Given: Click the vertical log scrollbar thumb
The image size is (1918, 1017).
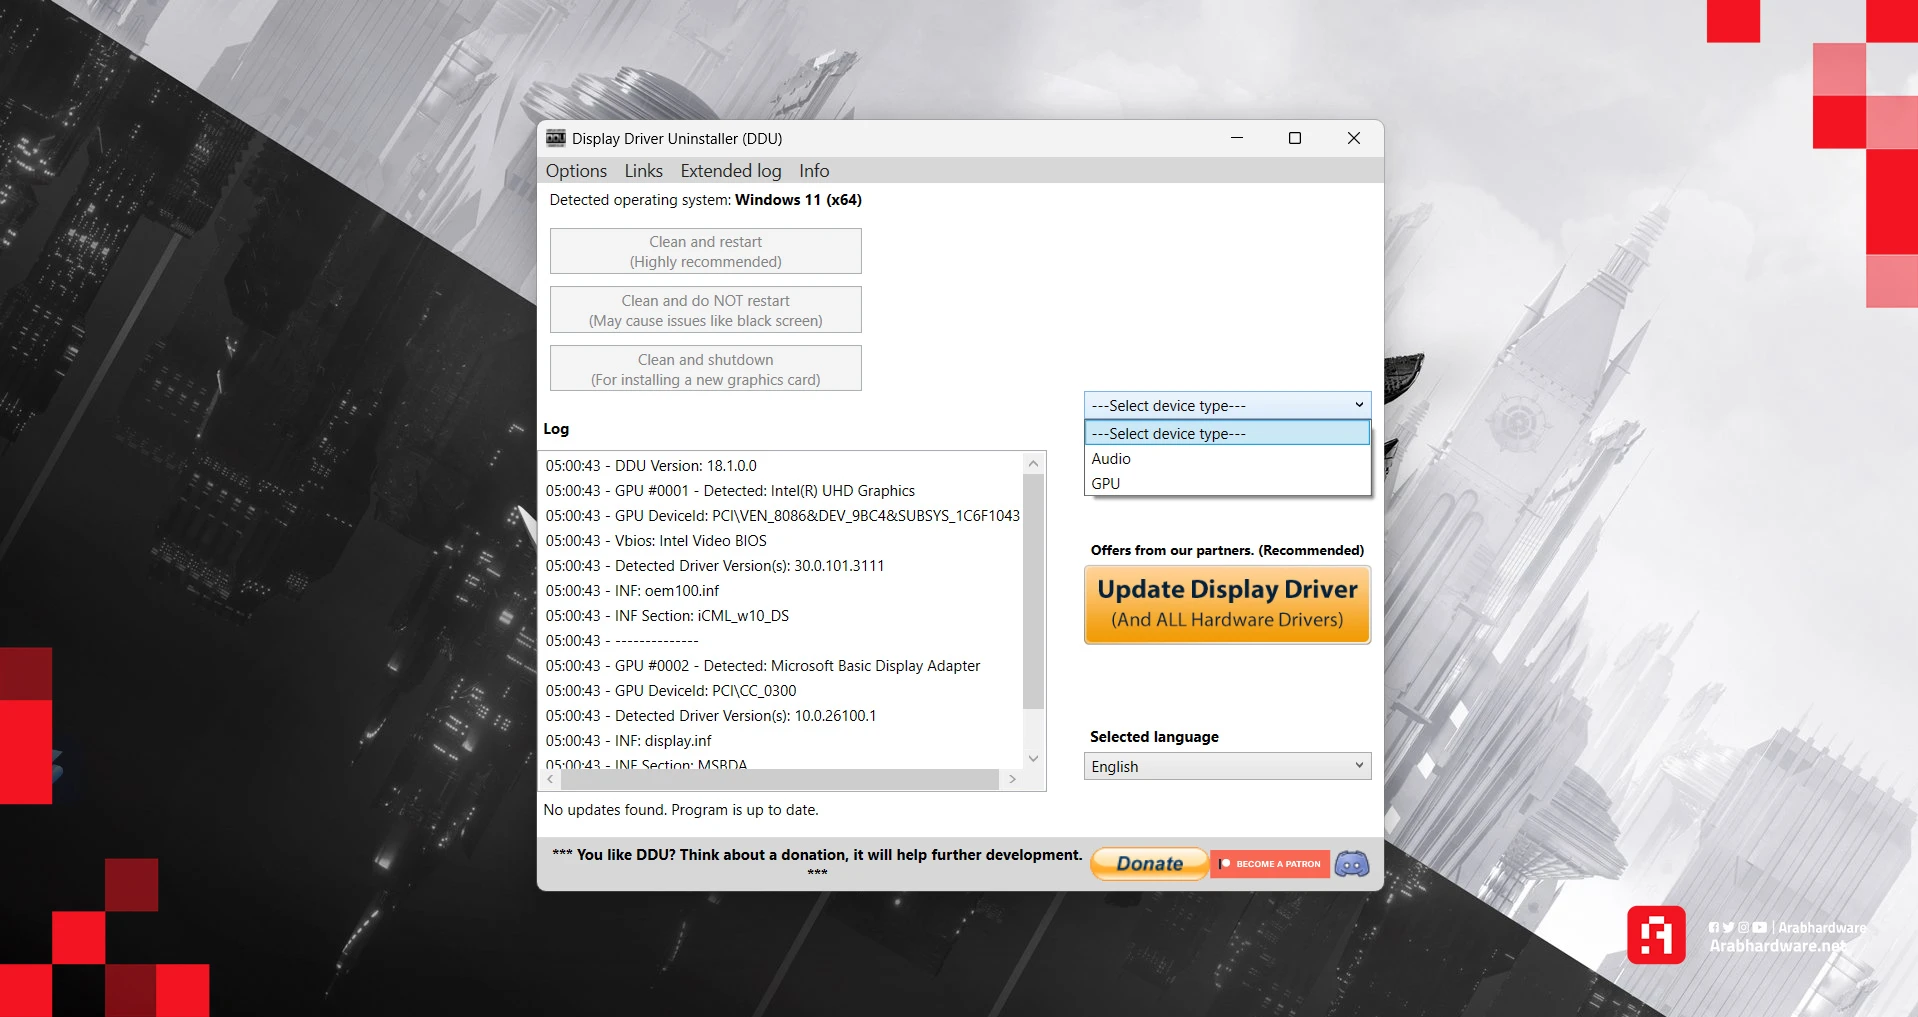Looking at the screenshot, I should [1034, 591].
